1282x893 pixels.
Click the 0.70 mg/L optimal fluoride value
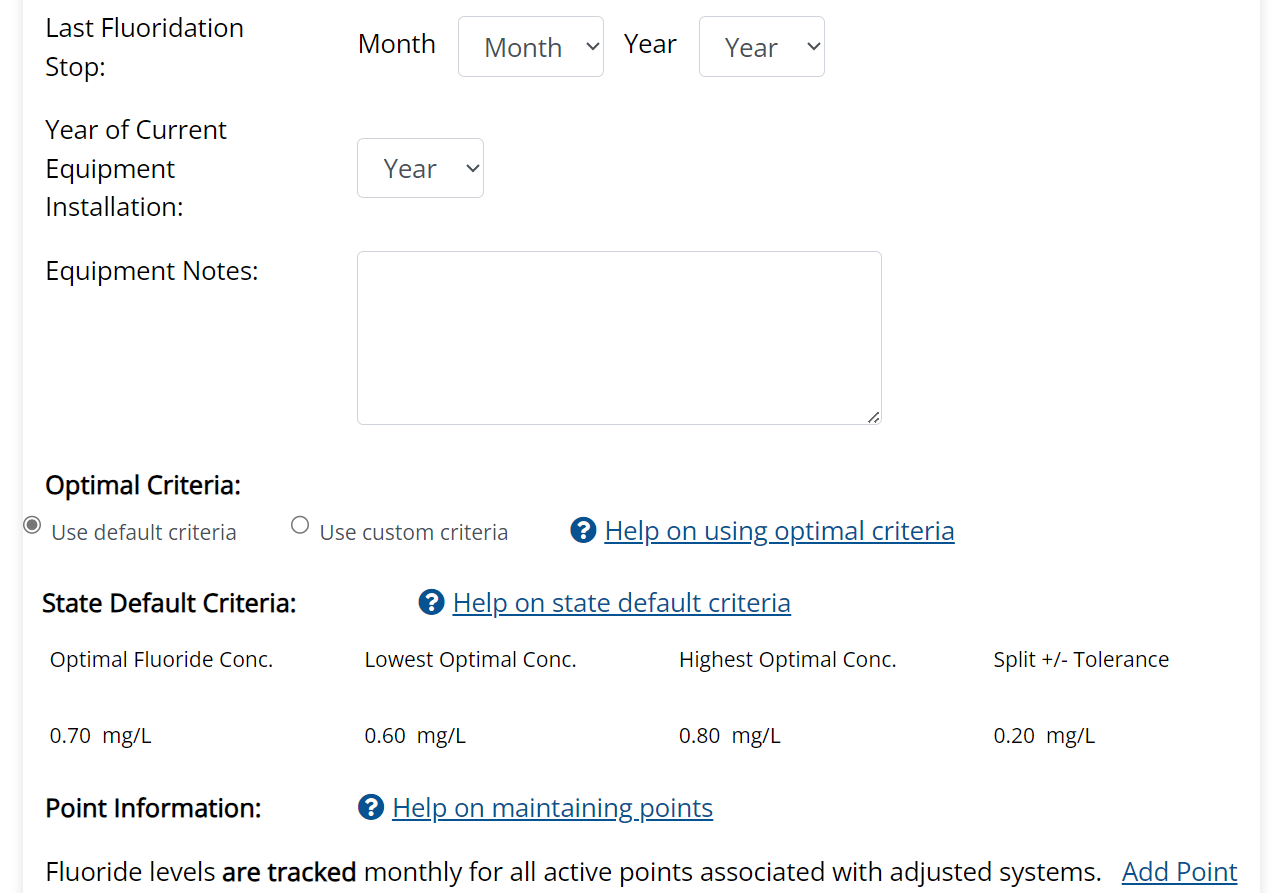pos(100,736)
